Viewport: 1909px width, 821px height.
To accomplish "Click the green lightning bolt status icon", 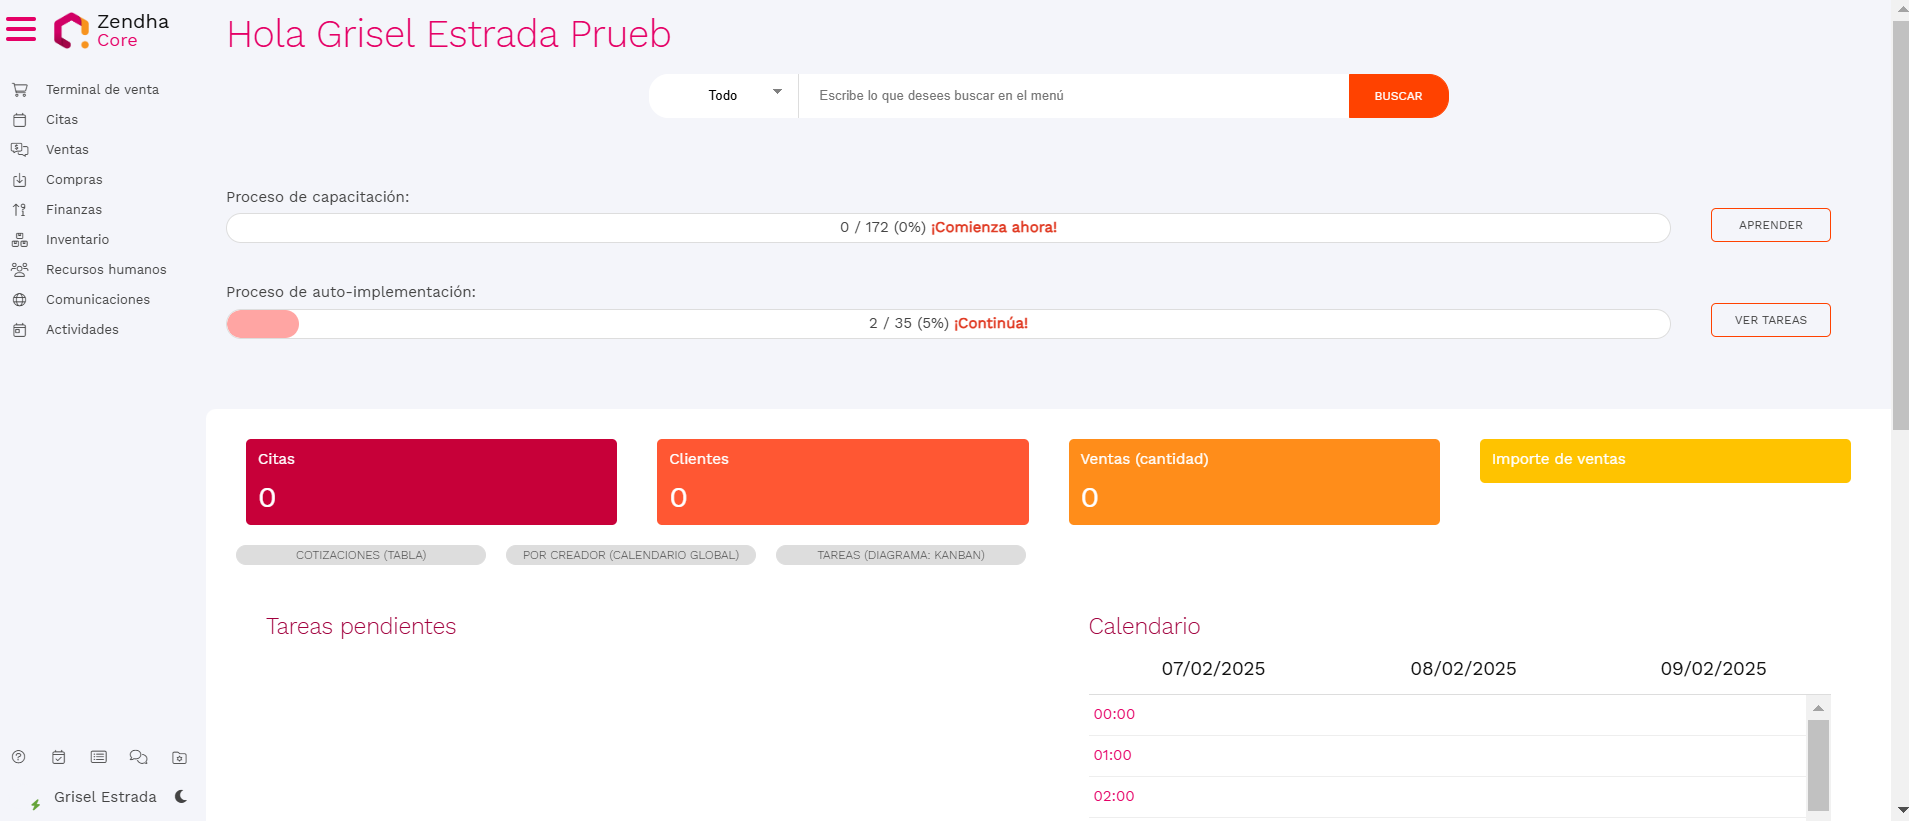I will [x=35, y=804].
